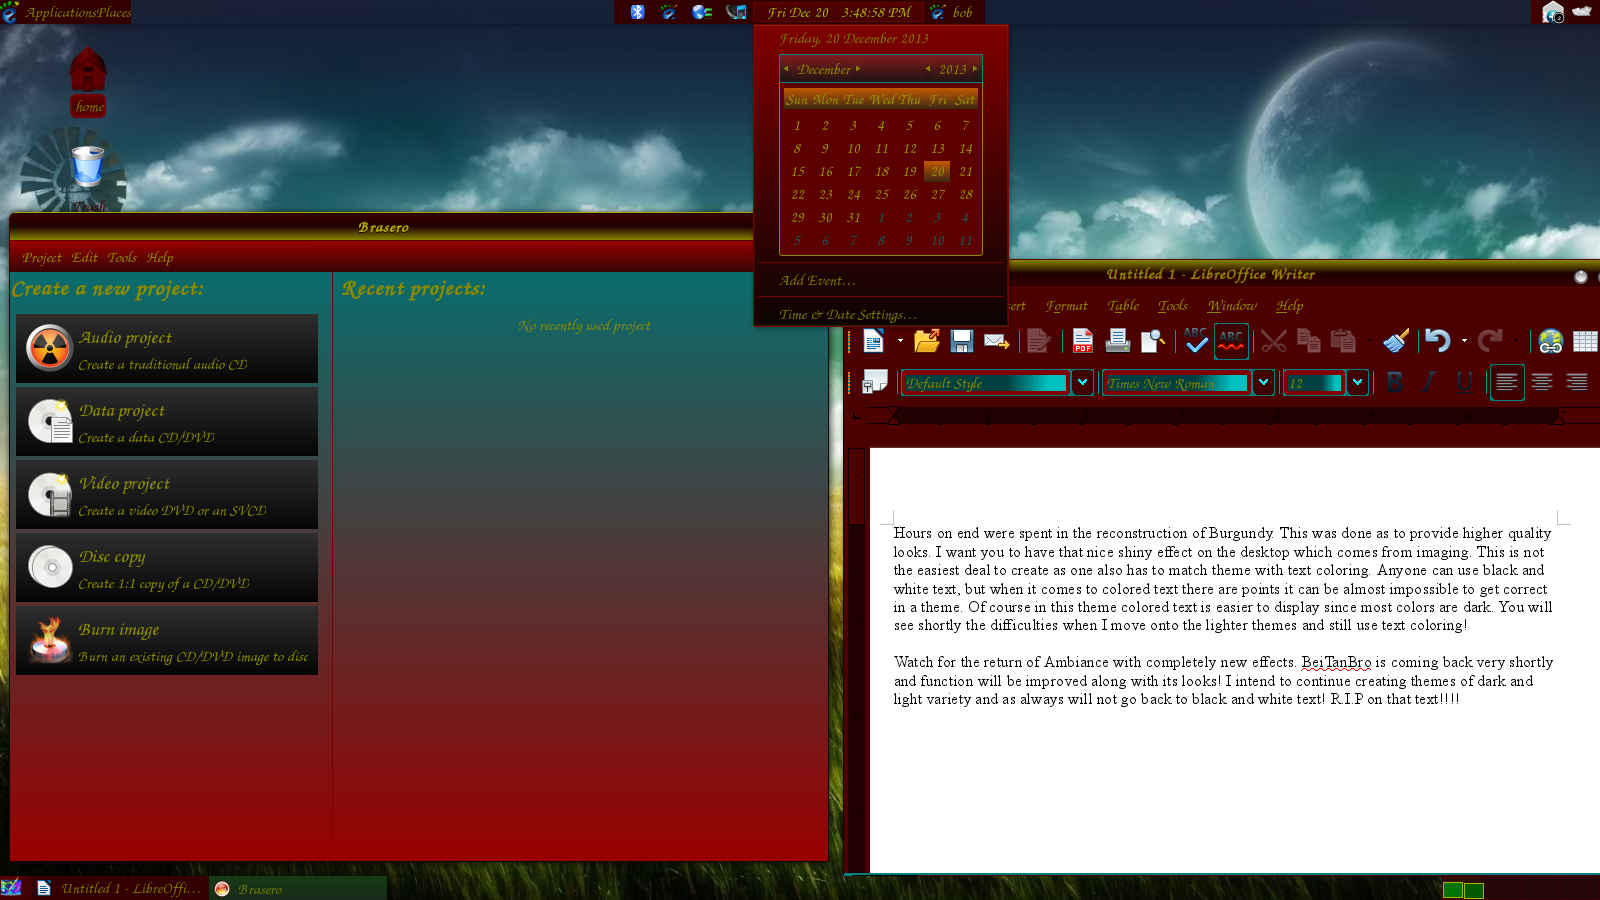1600x900 pixels.
Task: Click in the Times New Roman font name field
Action: pyautogui.click(x=1176, y=383)
